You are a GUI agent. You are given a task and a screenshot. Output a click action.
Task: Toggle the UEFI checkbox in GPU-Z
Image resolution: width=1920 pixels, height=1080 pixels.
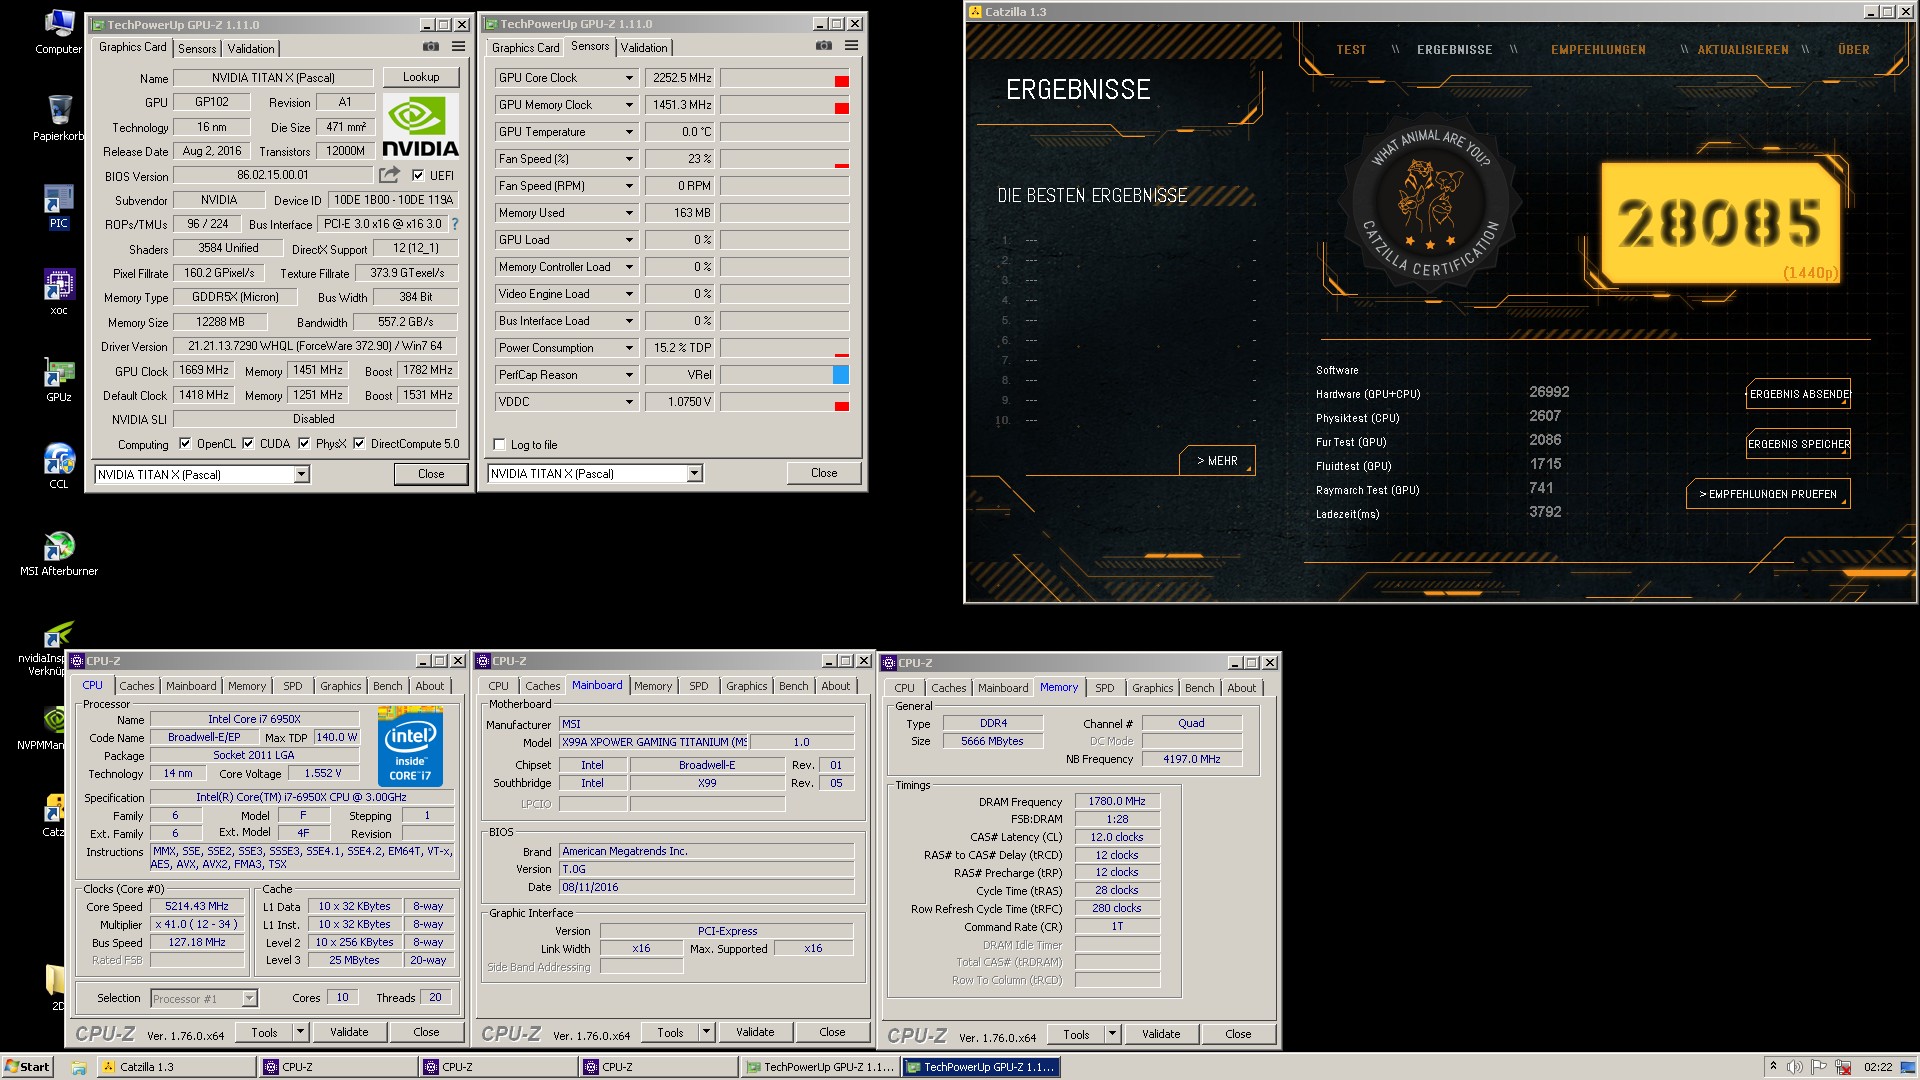(418, 175)
